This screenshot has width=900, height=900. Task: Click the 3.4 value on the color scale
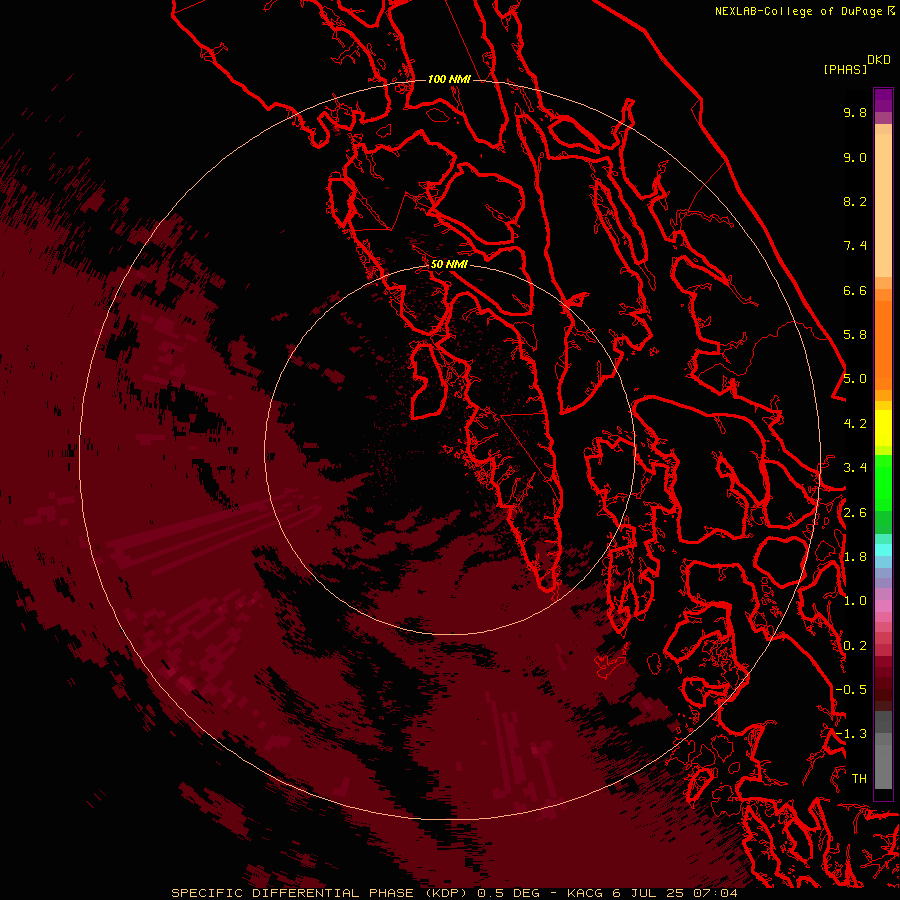855,468
